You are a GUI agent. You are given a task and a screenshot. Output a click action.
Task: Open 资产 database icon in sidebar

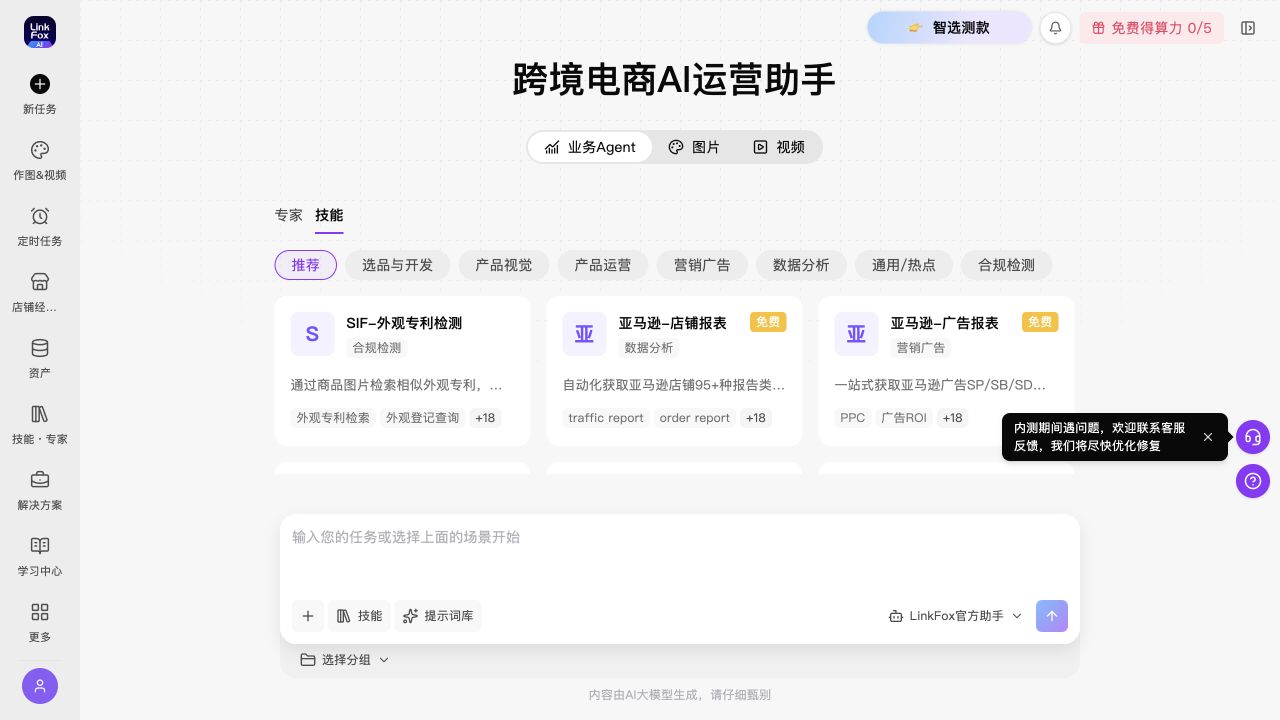[40, 348]
